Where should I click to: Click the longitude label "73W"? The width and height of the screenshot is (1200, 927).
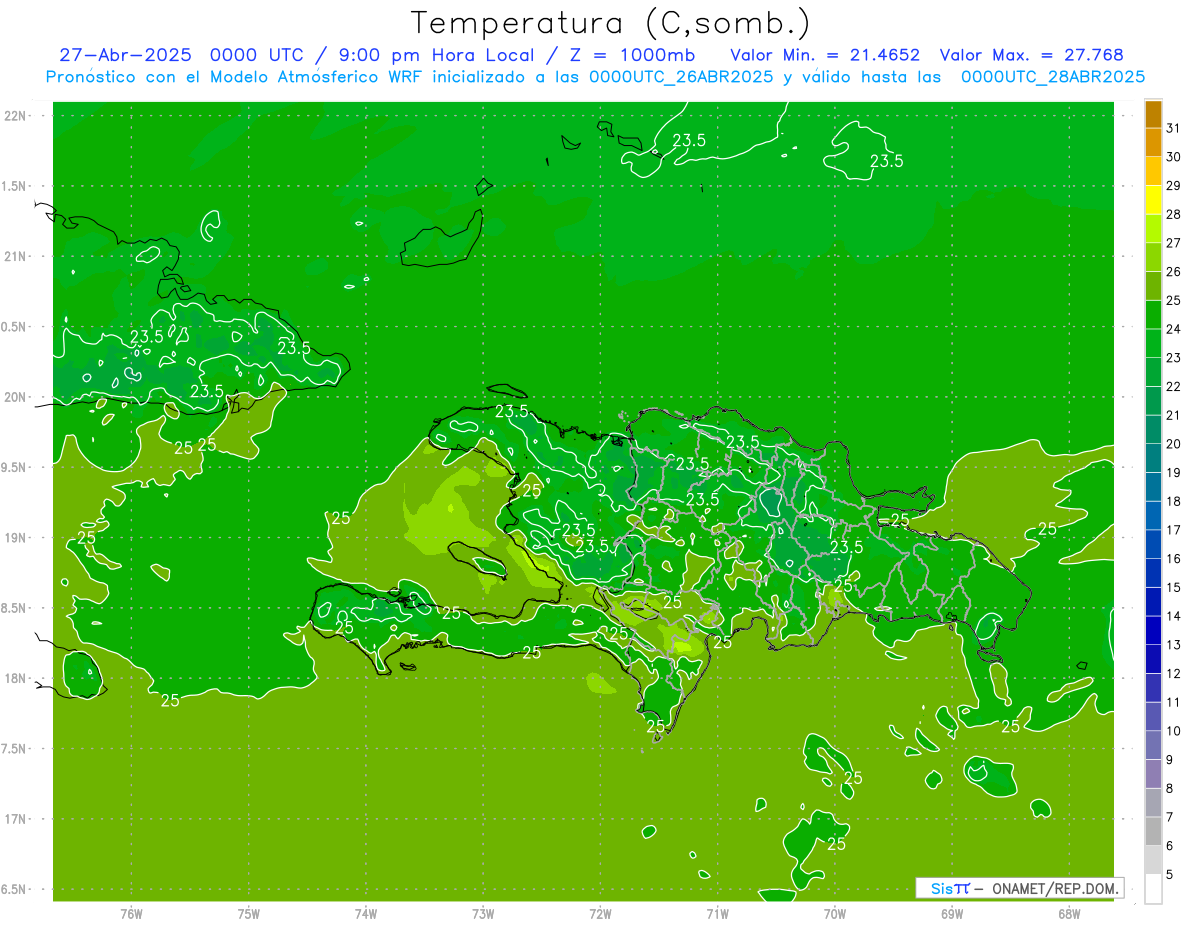(483, 914)
